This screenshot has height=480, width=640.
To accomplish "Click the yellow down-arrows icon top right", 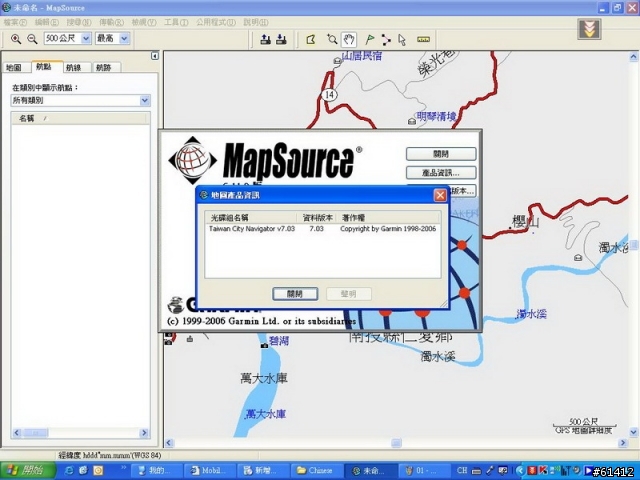I will tap(589, 29).
